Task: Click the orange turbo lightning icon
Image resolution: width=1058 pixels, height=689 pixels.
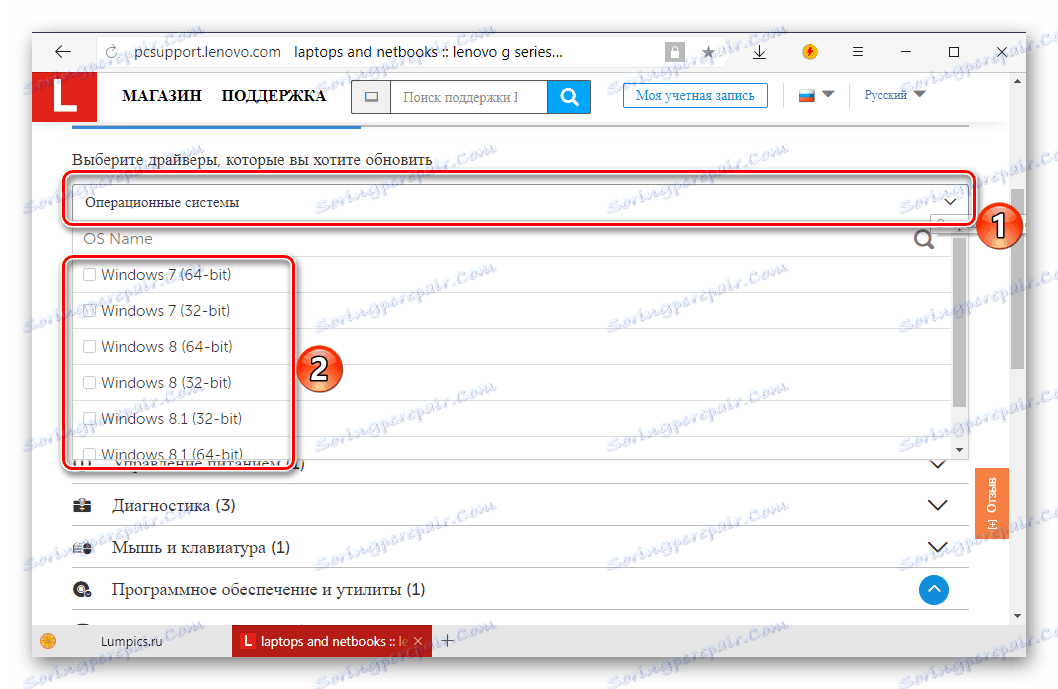Action: (x=810, y=51)
